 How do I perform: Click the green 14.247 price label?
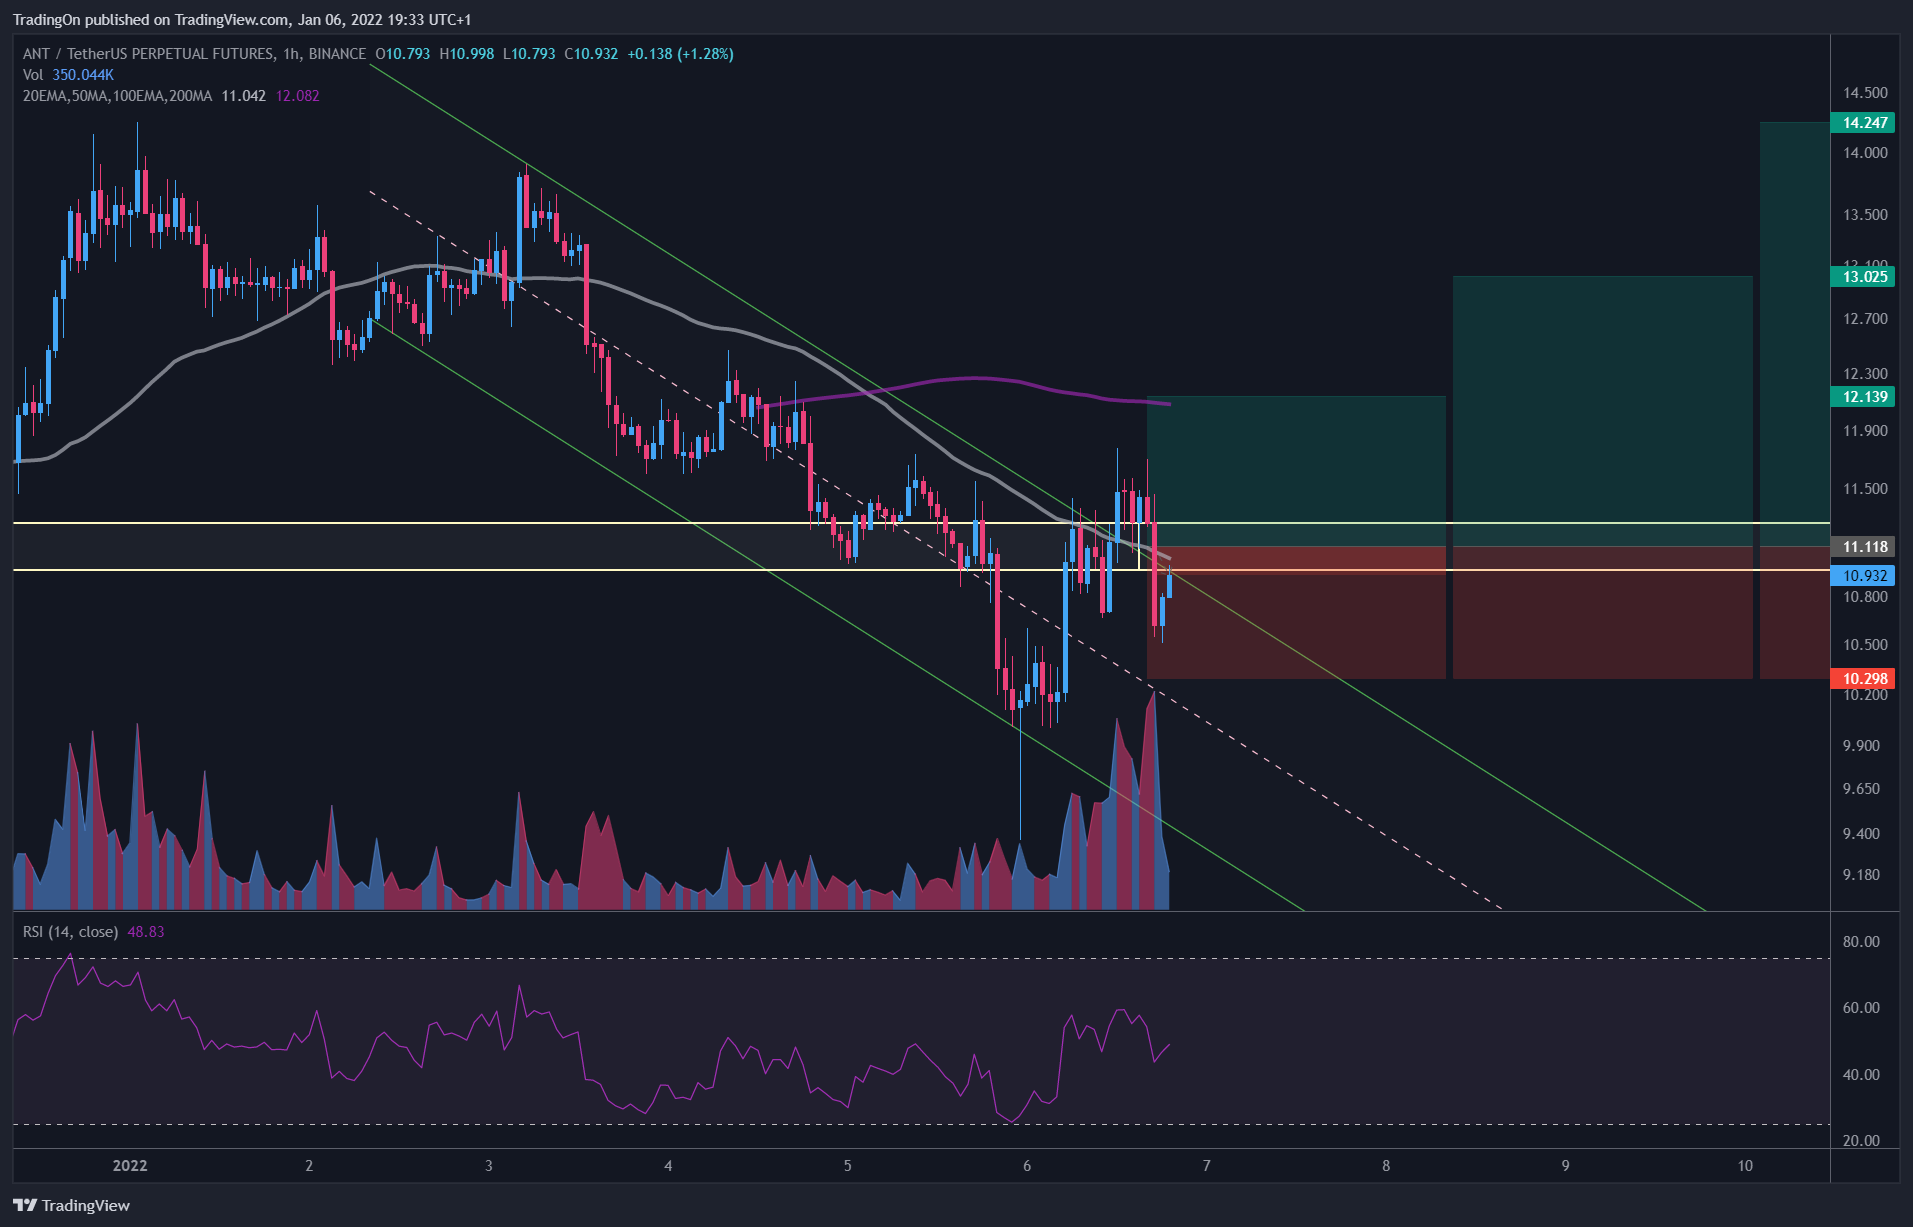(x=1863, y=123)
